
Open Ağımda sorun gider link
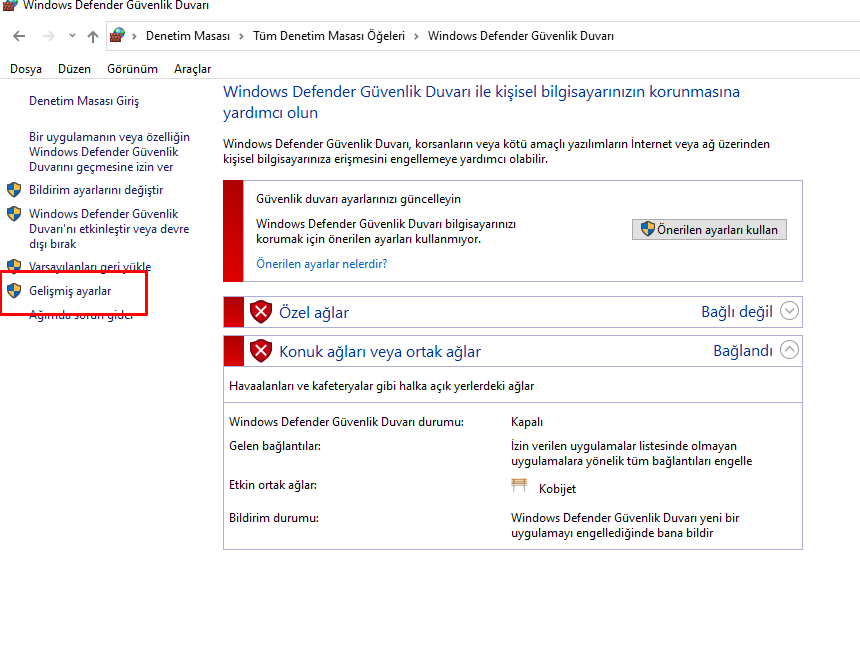81,315
